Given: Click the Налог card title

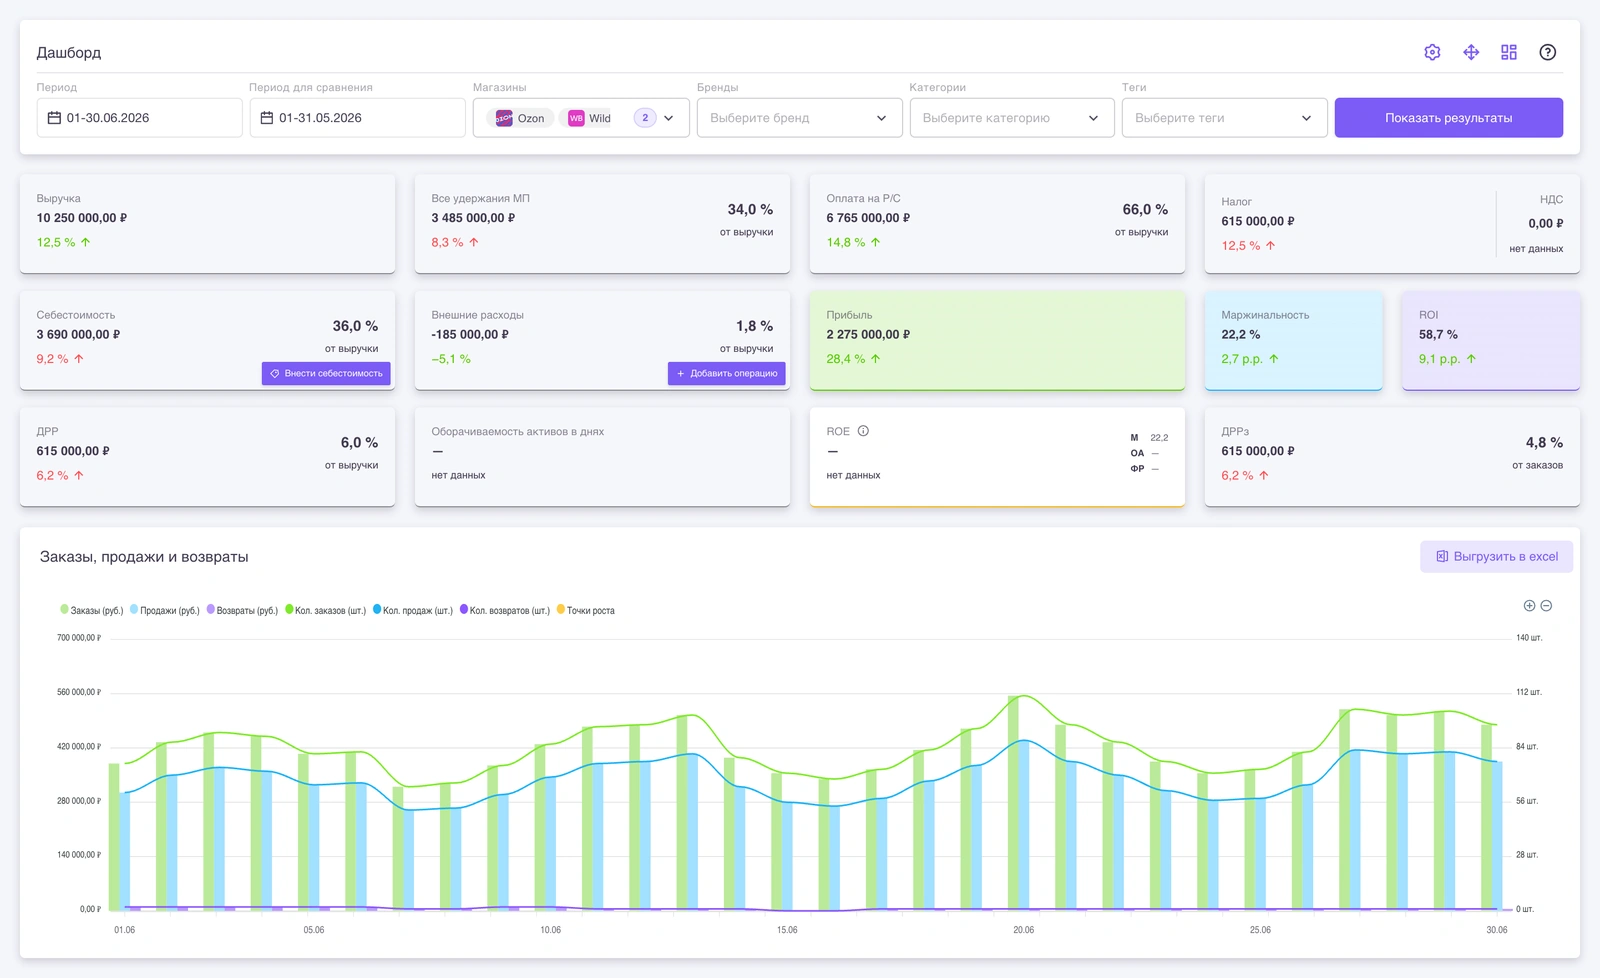Looking at the screenshot, I should (x=1236, y=202).
